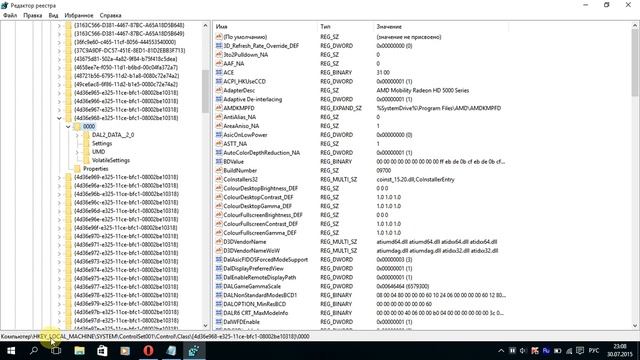Open the Store taskbar icon
This screenshot has width=640, height=360.
coord(102,351)
